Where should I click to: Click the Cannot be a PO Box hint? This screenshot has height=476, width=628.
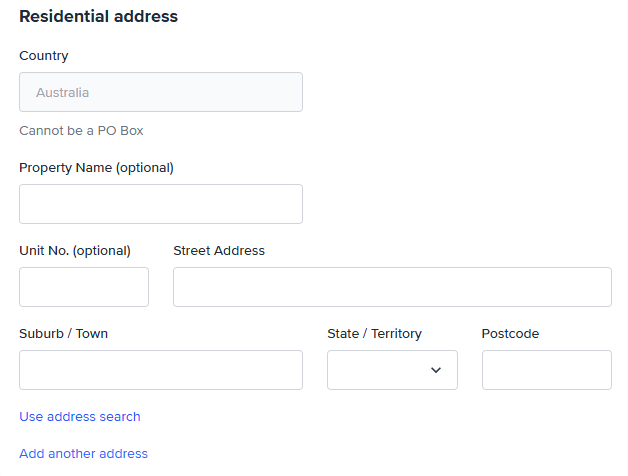click(x=81, y=130)
